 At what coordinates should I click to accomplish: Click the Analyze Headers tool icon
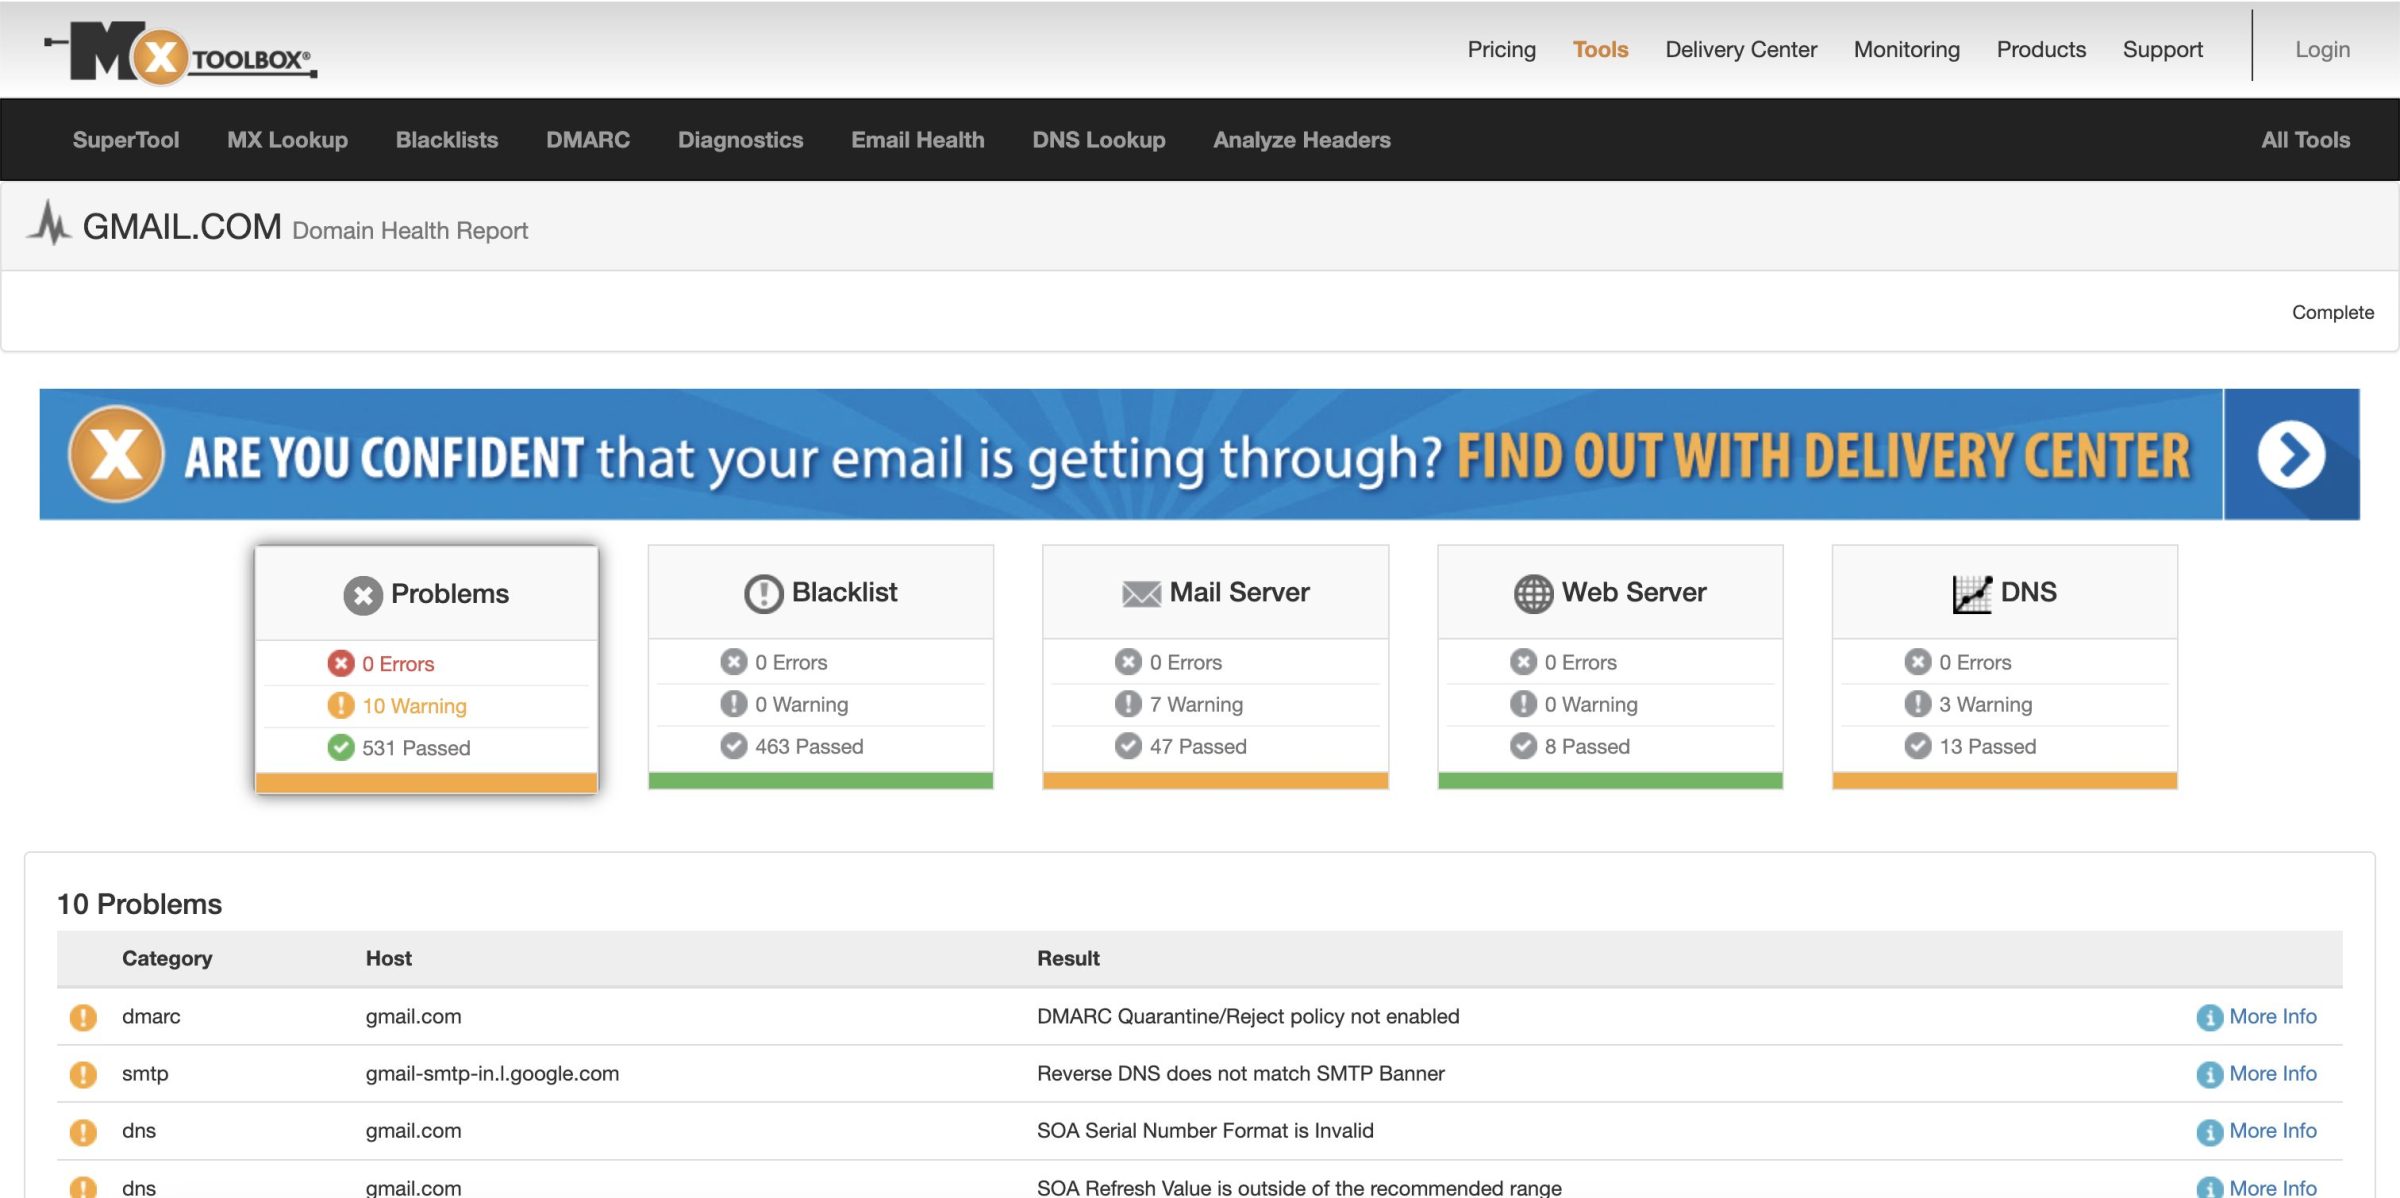(x=1301, y=138)
